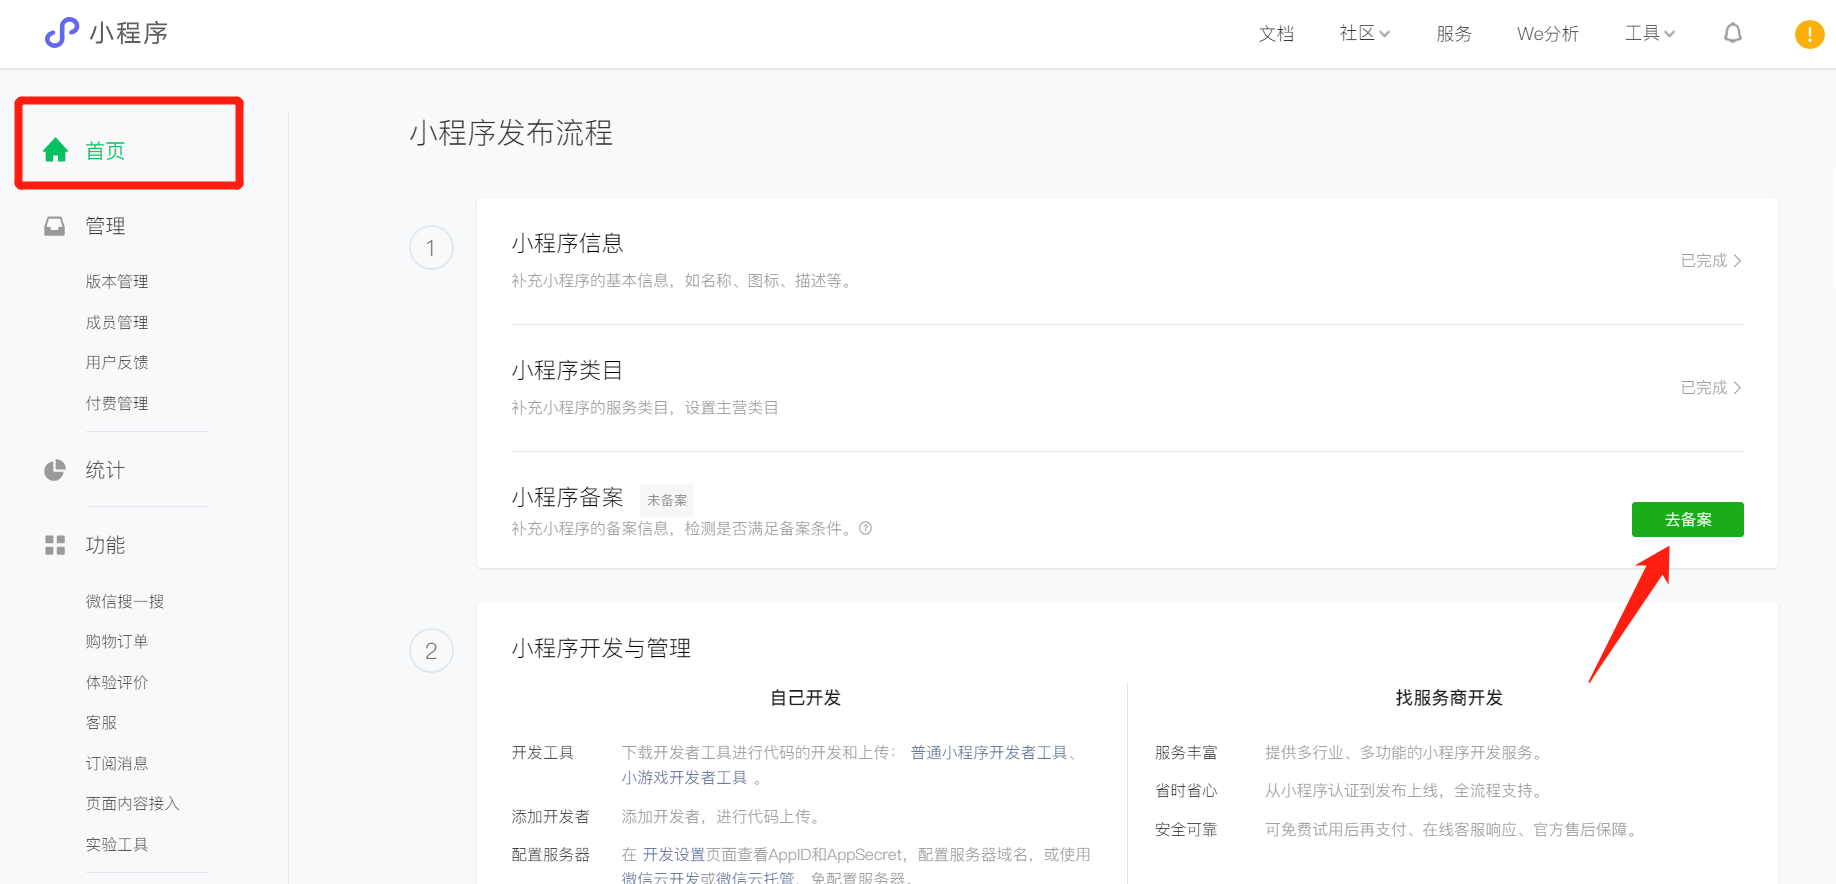Screen dimensions: 1836x884
Task: Click the WeChat Mini Program logo
Action: (x=61, y=33)
